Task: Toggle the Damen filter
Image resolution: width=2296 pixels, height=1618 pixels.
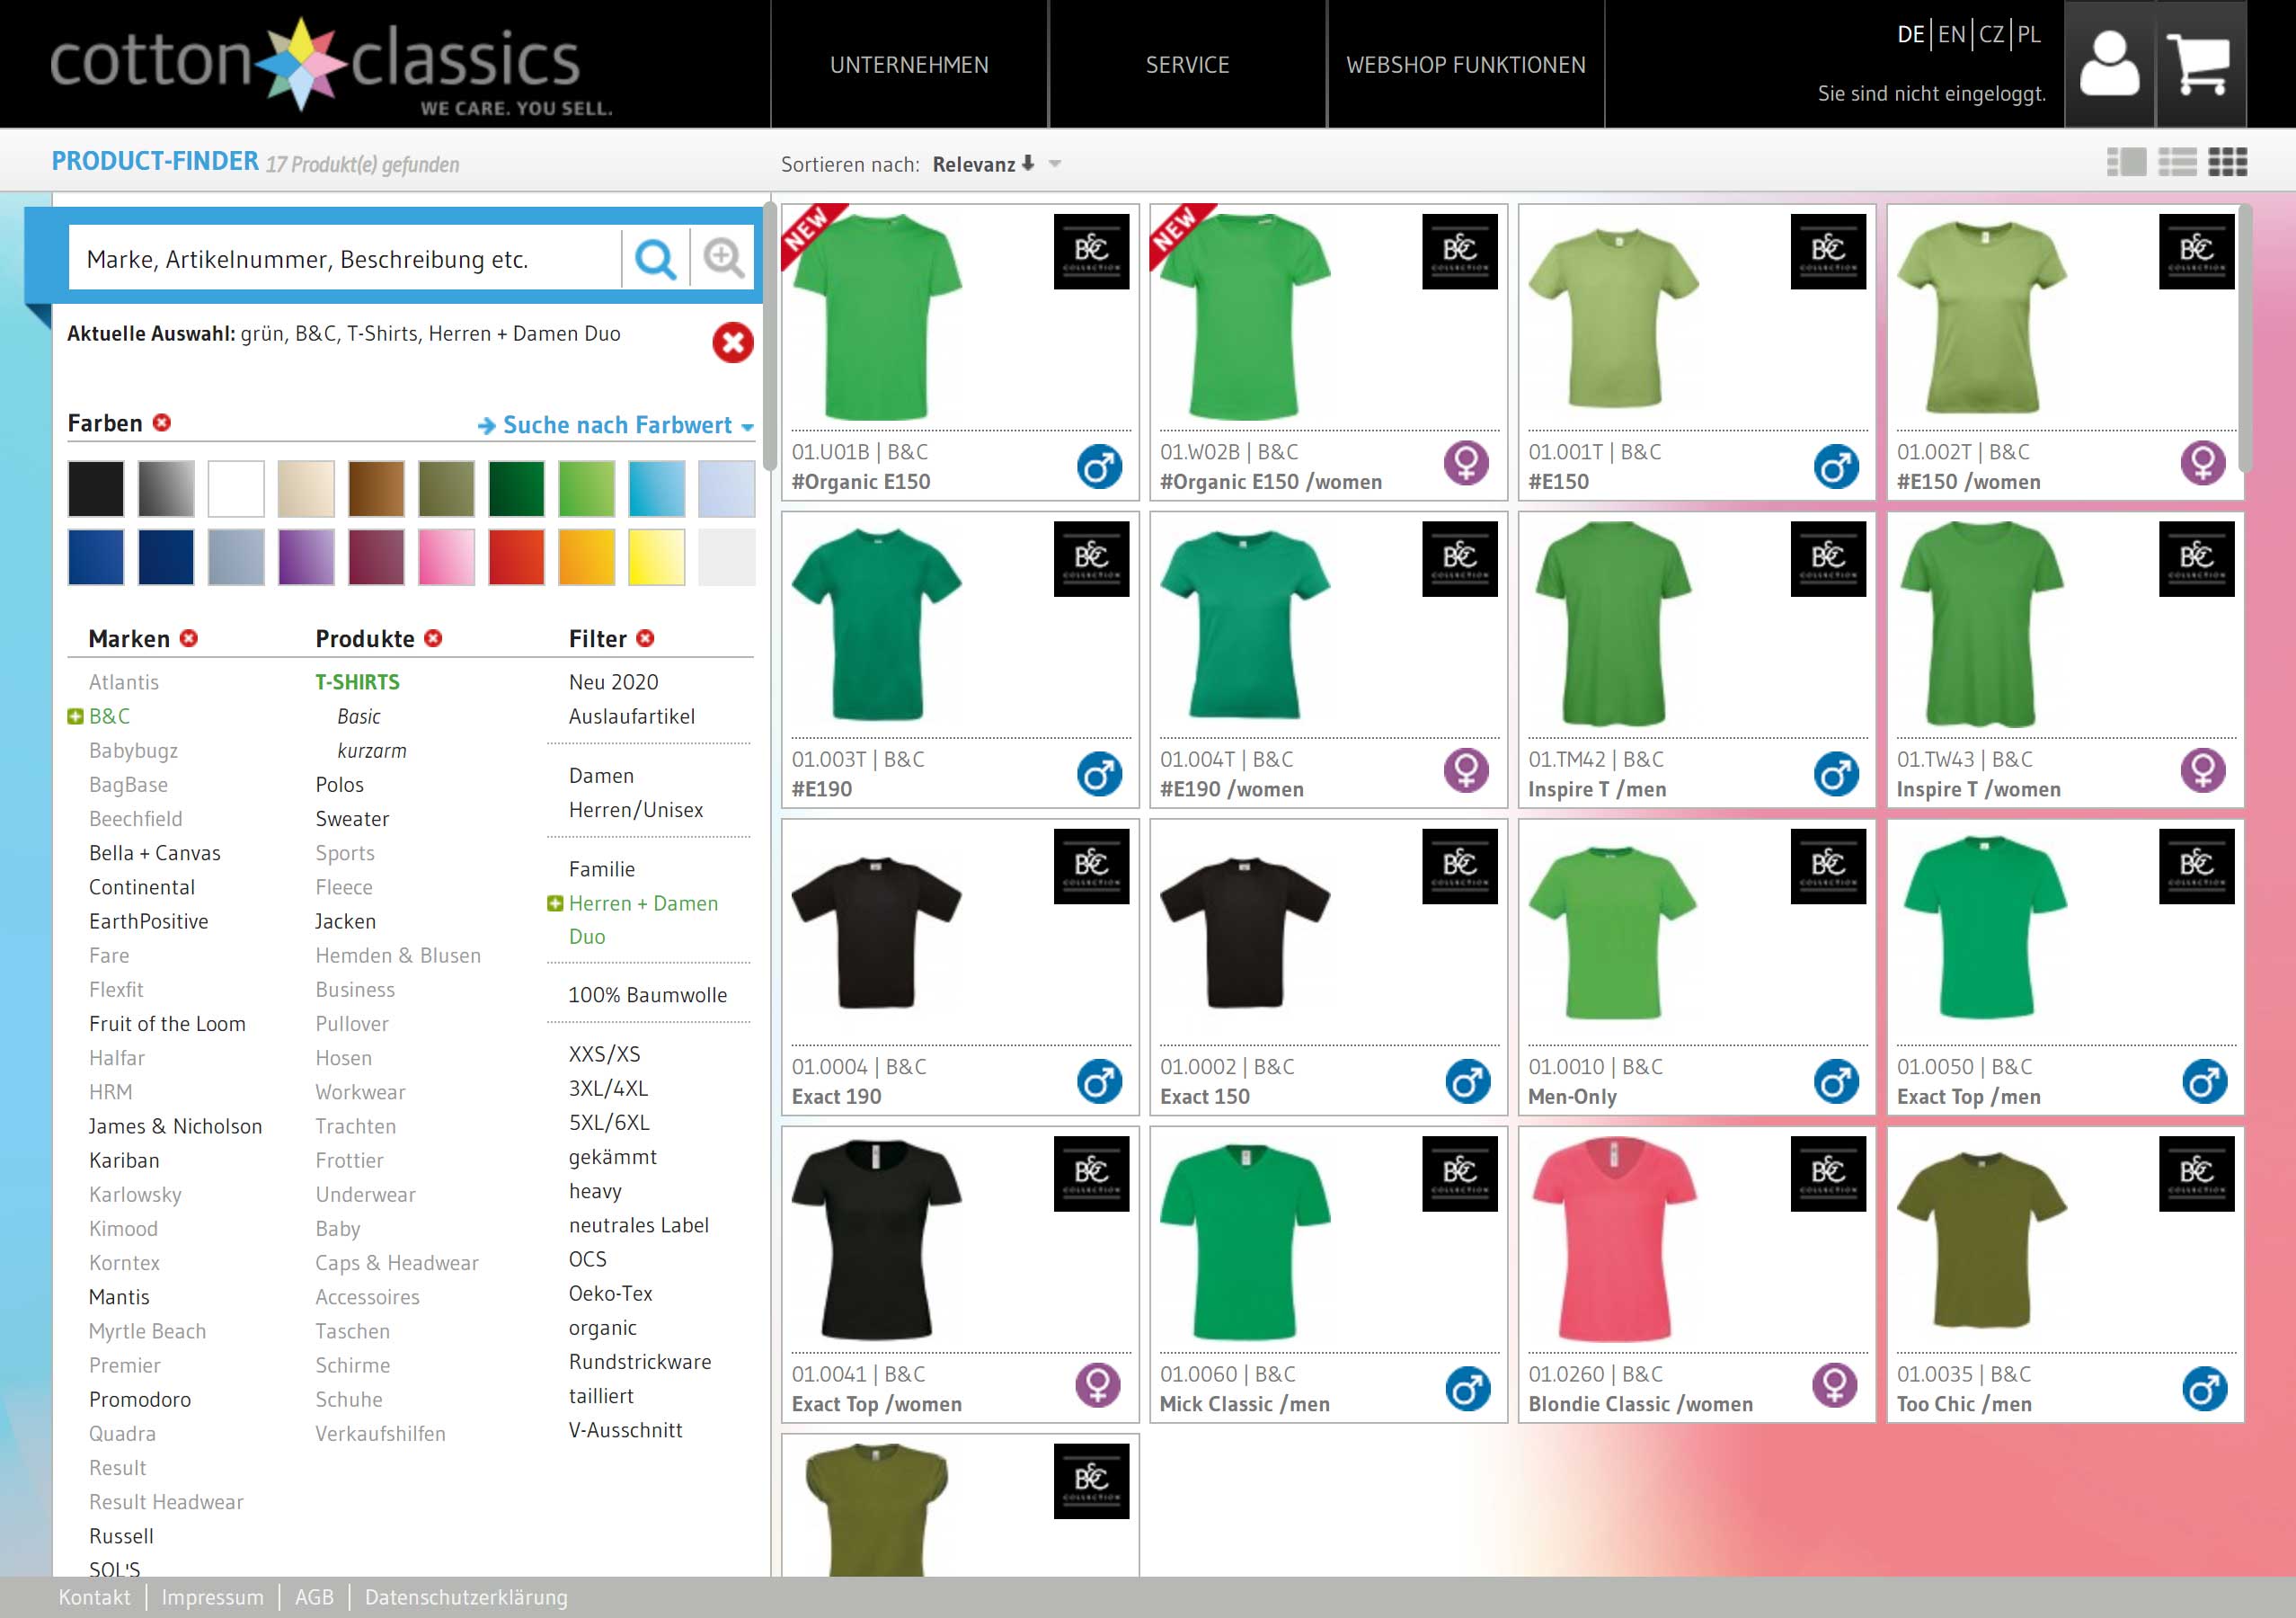Action: (x=601, y=776)
